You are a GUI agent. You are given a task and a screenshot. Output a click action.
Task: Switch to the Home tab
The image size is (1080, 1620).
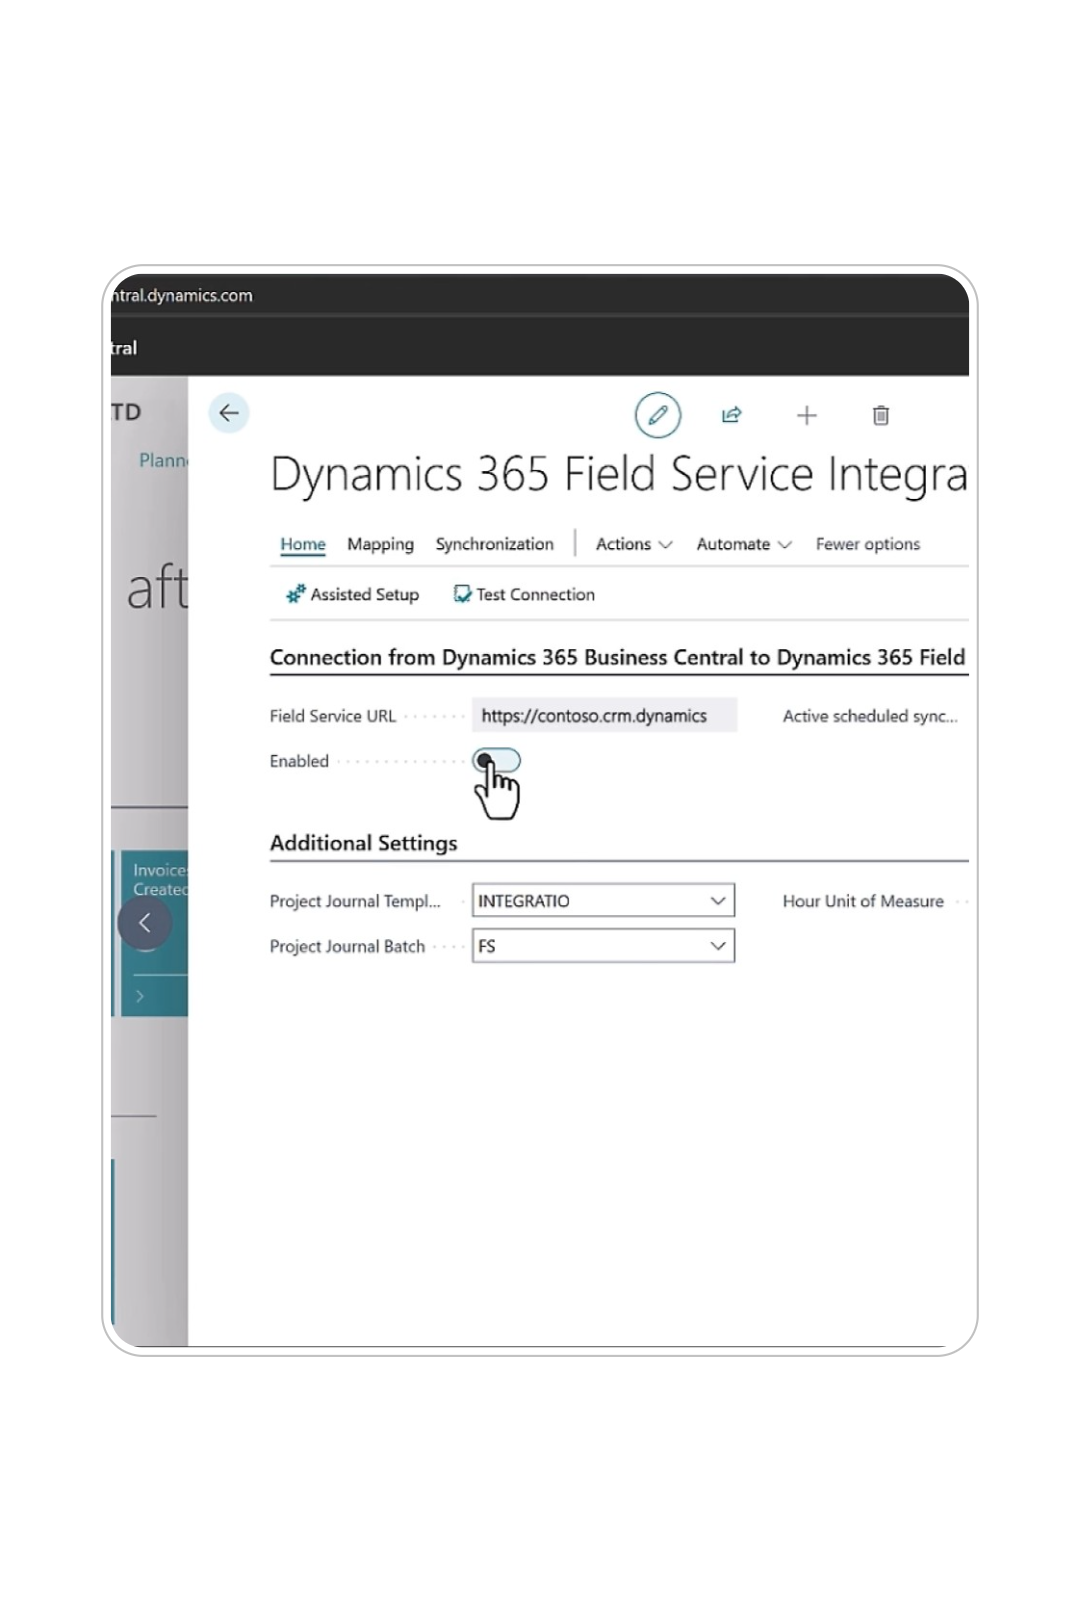pyautogui.click(x=303, y=544)
